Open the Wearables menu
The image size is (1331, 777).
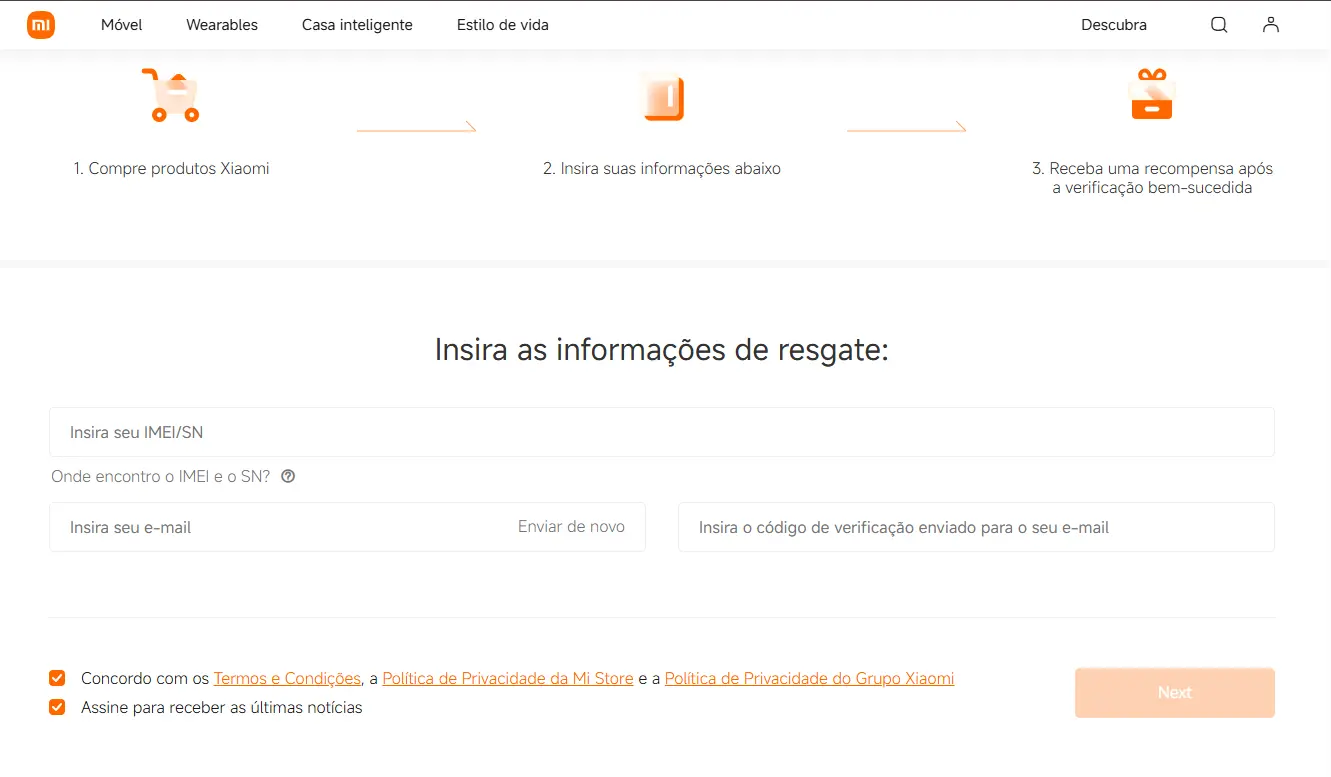click(x=222, y=25)
